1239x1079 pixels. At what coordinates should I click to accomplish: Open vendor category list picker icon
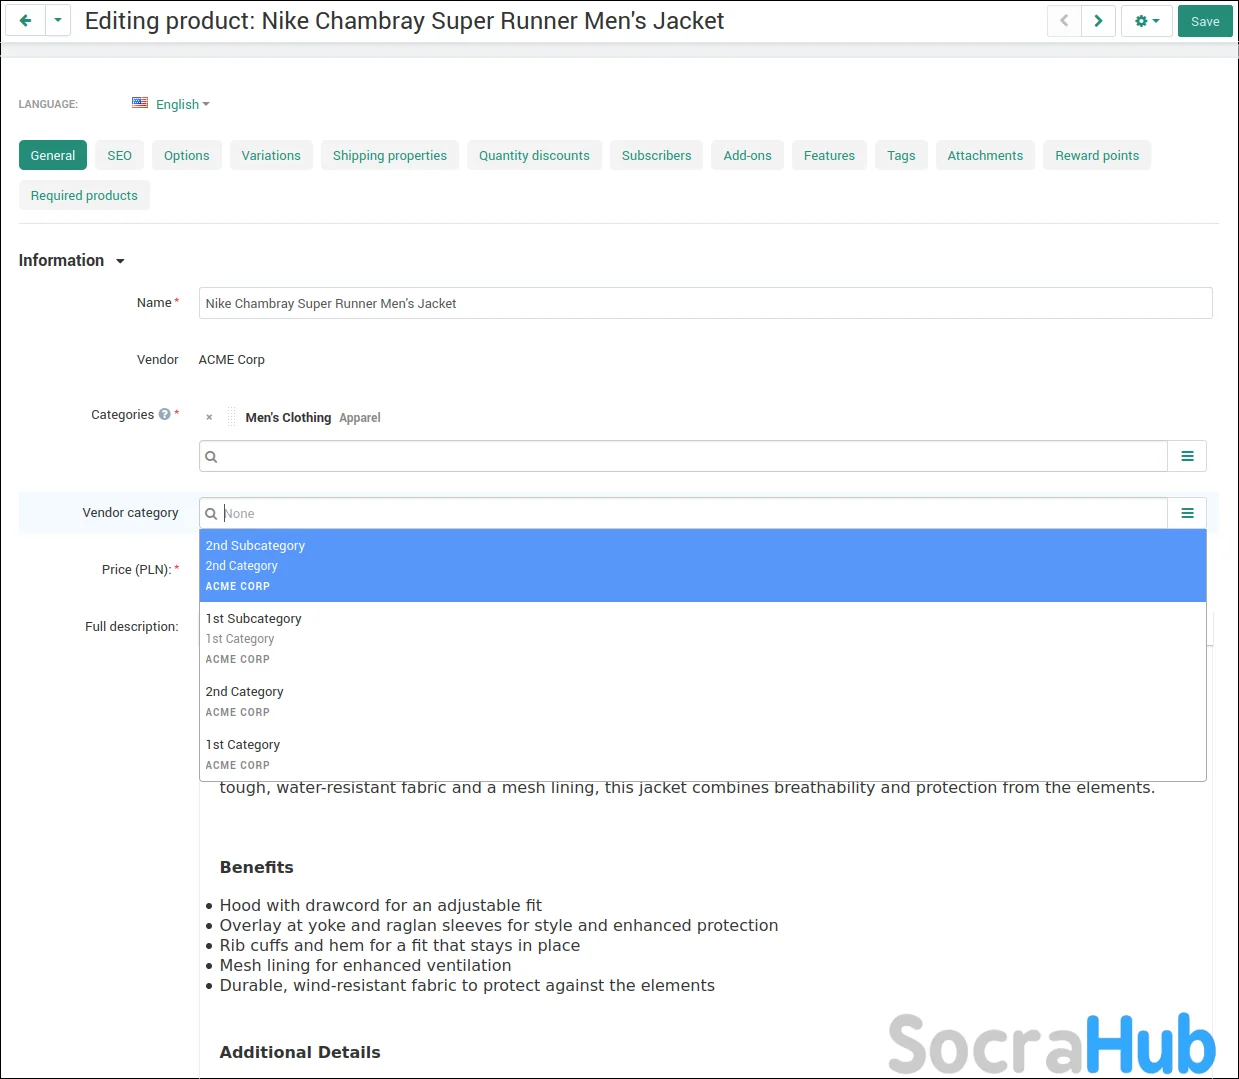coord(1187,513)
